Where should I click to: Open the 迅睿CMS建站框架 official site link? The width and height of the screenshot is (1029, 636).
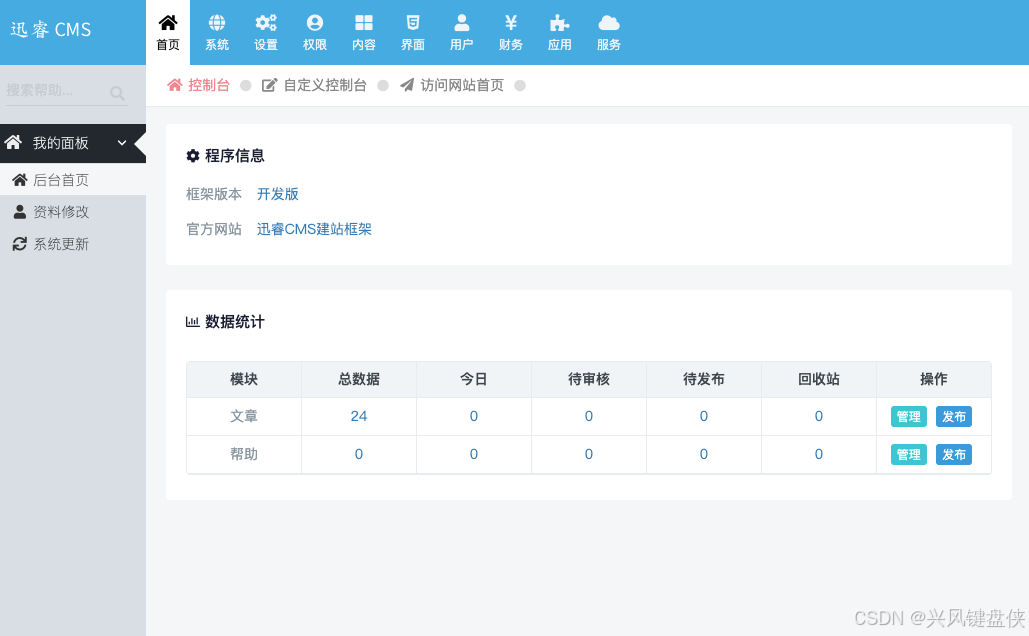pyautogui.click(x=314, y=229)
